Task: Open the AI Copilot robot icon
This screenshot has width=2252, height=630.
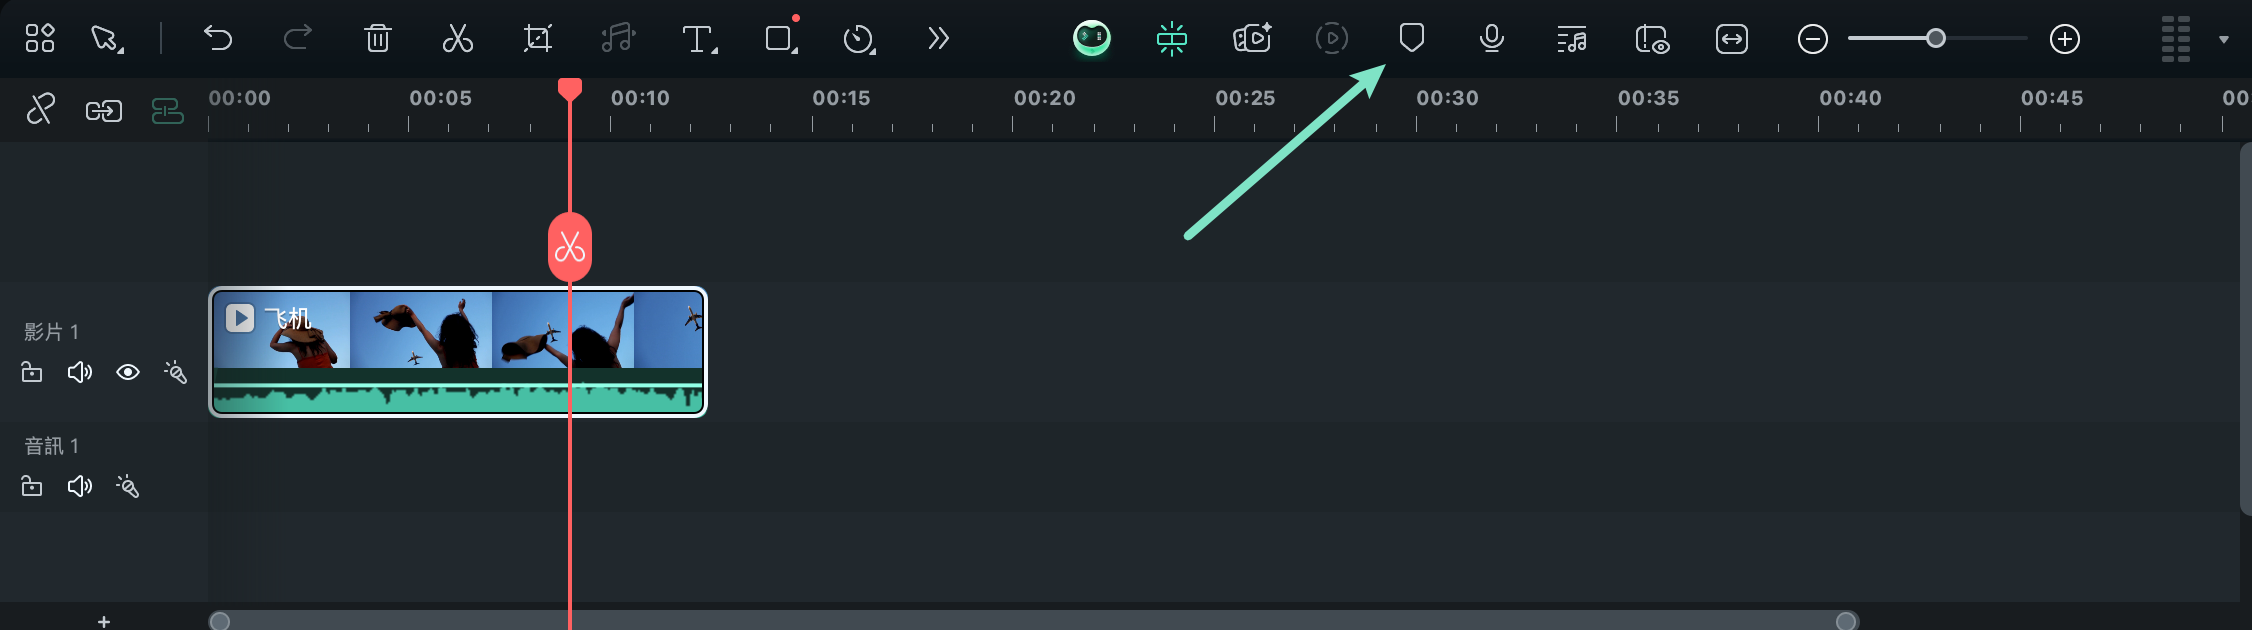Action: [x=1091, y=38]
